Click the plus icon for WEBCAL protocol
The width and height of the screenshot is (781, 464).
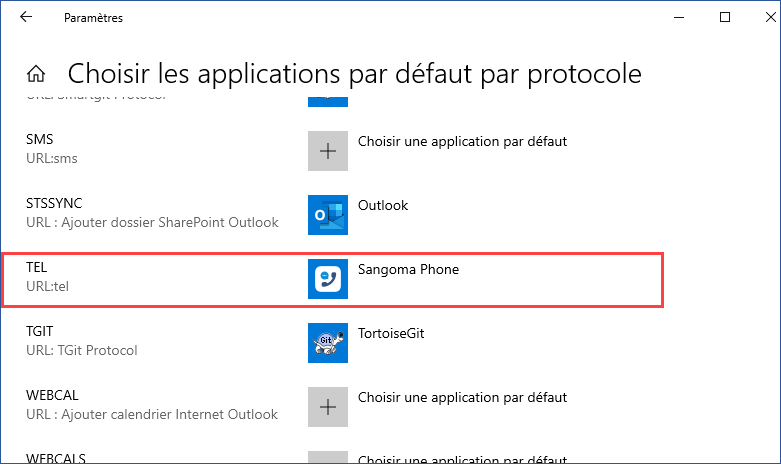328,407
